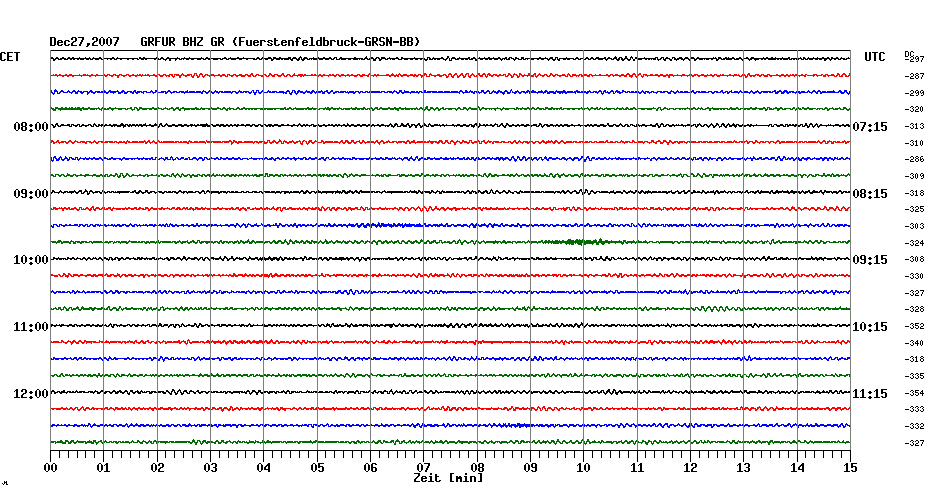930x494 pixels.
Task: Select the 10:00 CET time label
Action: click(31, 260)
